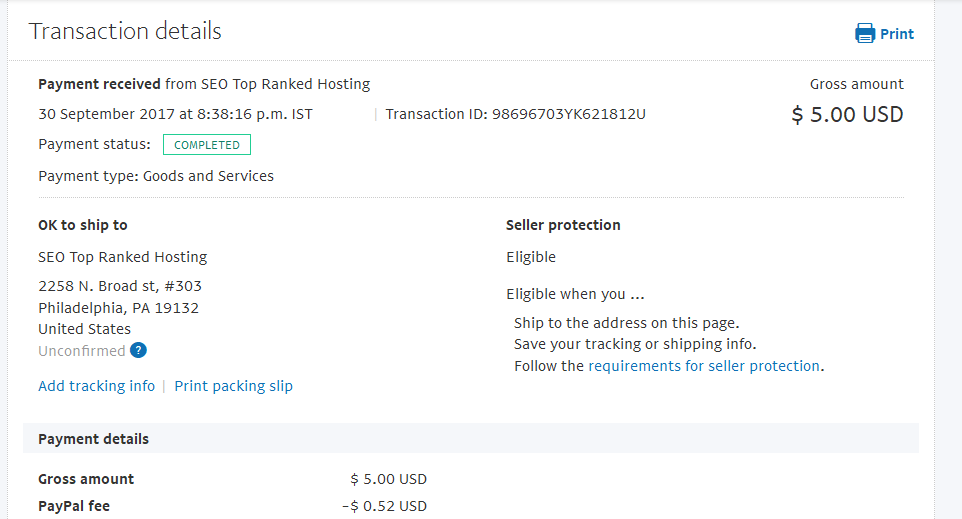Click the Philadelphia, PA 19132 address line
Viewport: 962px width, 519px height.
click(118, 308)
